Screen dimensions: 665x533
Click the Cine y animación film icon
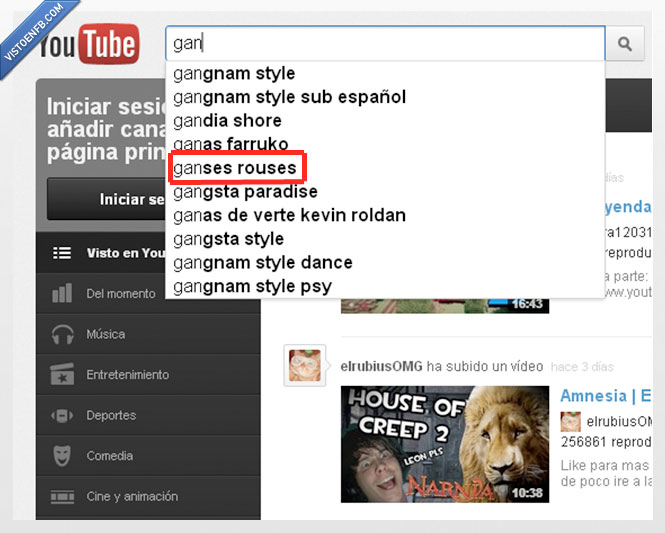tap(62, 497)
